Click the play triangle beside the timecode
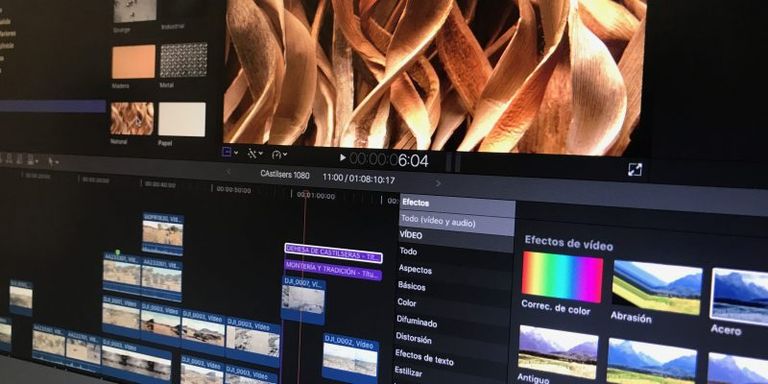Screen dimensions: 768x384 pos(342,158)
